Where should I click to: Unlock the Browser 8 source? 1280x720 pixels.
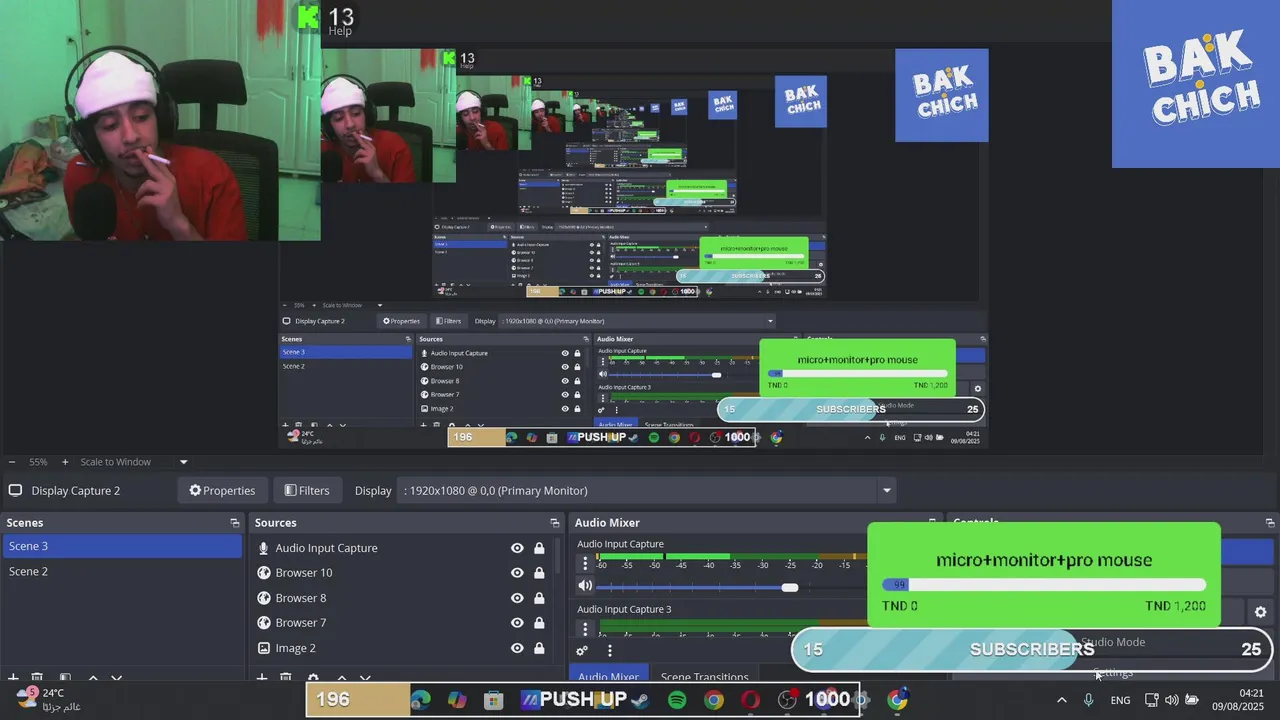coord(539,598)
